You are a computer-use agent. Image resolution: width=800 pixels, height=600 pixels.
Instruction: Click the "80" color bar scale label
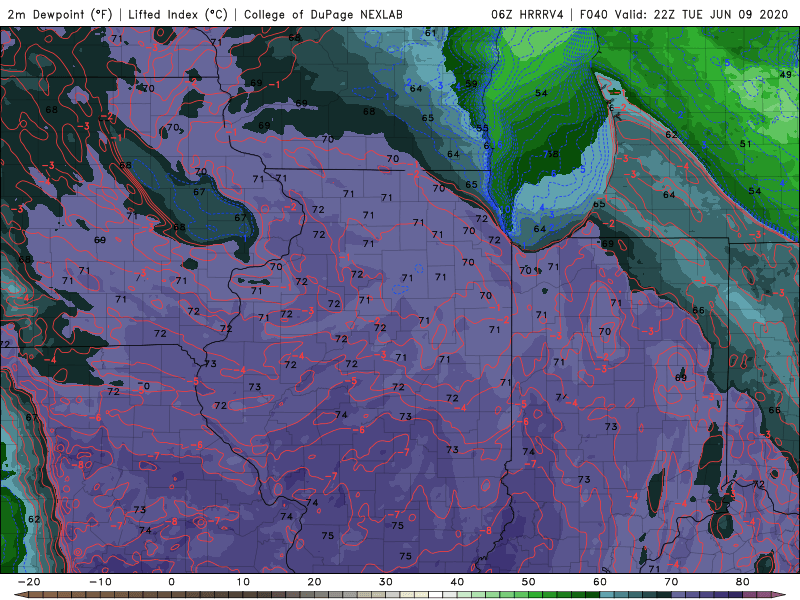[x=743, y=582]
